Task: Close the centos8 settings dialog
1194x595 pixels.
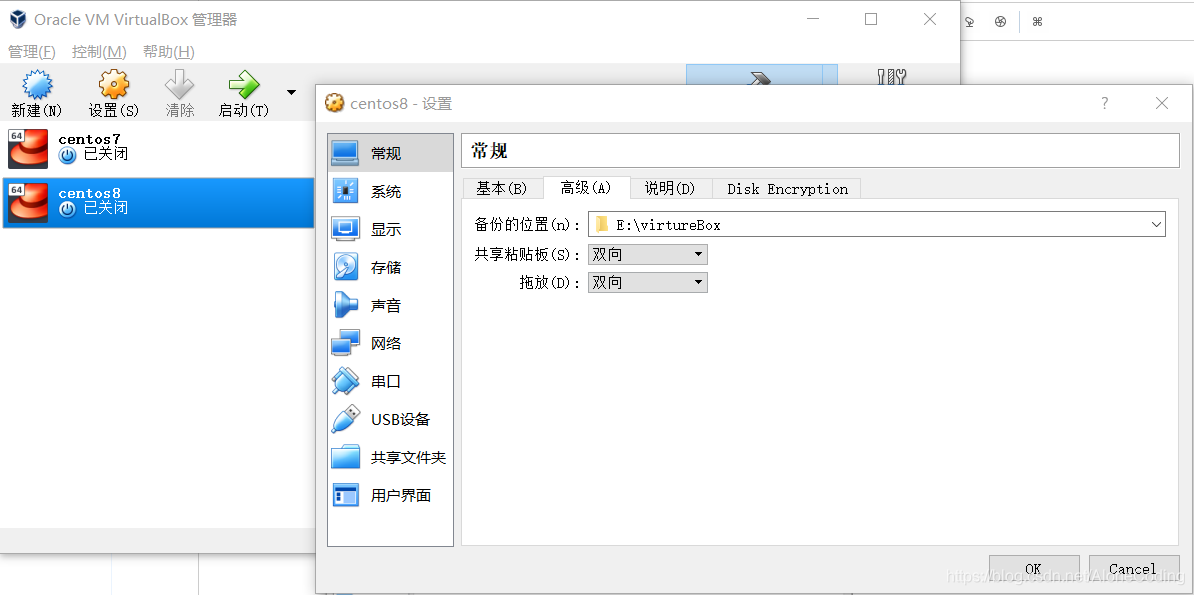Action: pos(1161,104)
